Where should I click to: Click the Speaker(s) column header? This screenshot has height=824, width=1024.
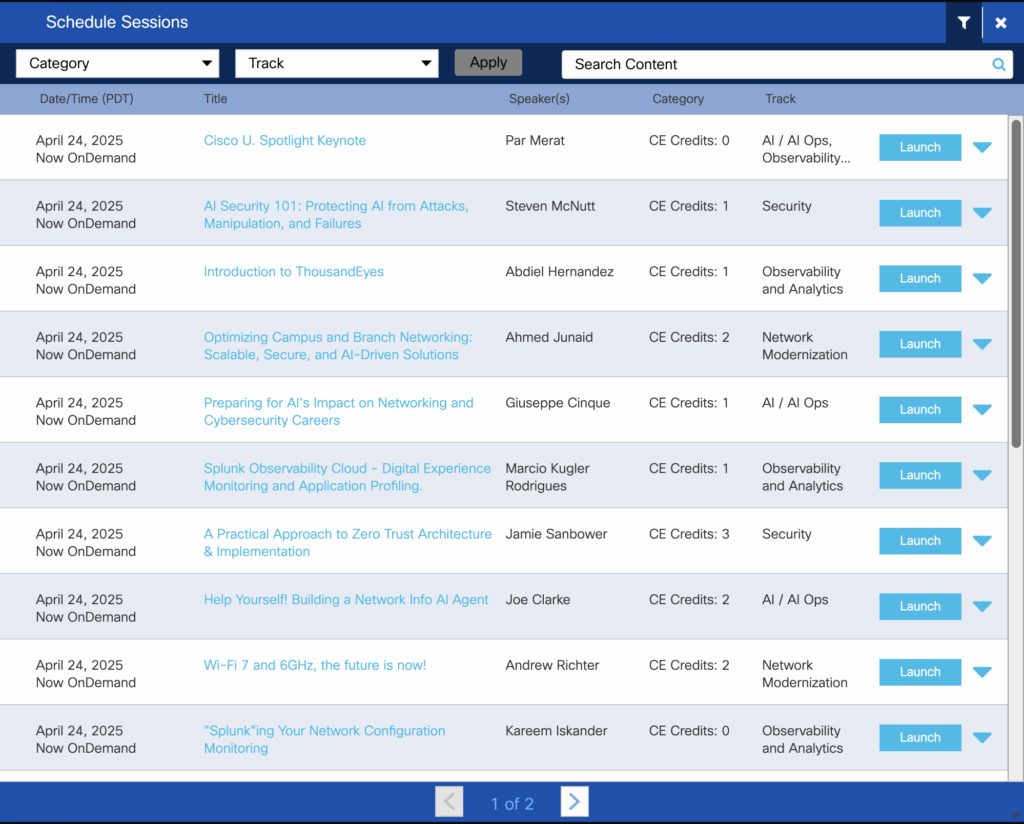click(539, 99)
